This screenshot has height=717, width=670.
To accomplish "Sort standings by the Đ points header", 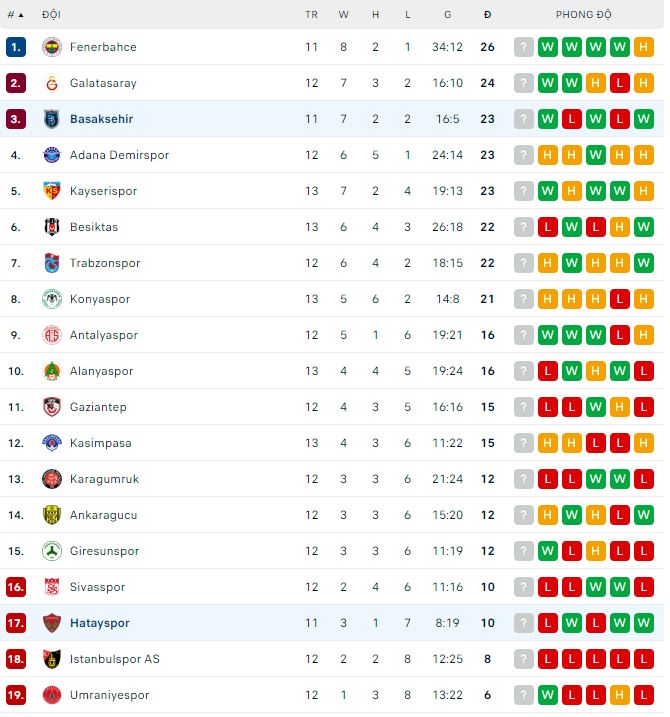I will click(487, 15).
